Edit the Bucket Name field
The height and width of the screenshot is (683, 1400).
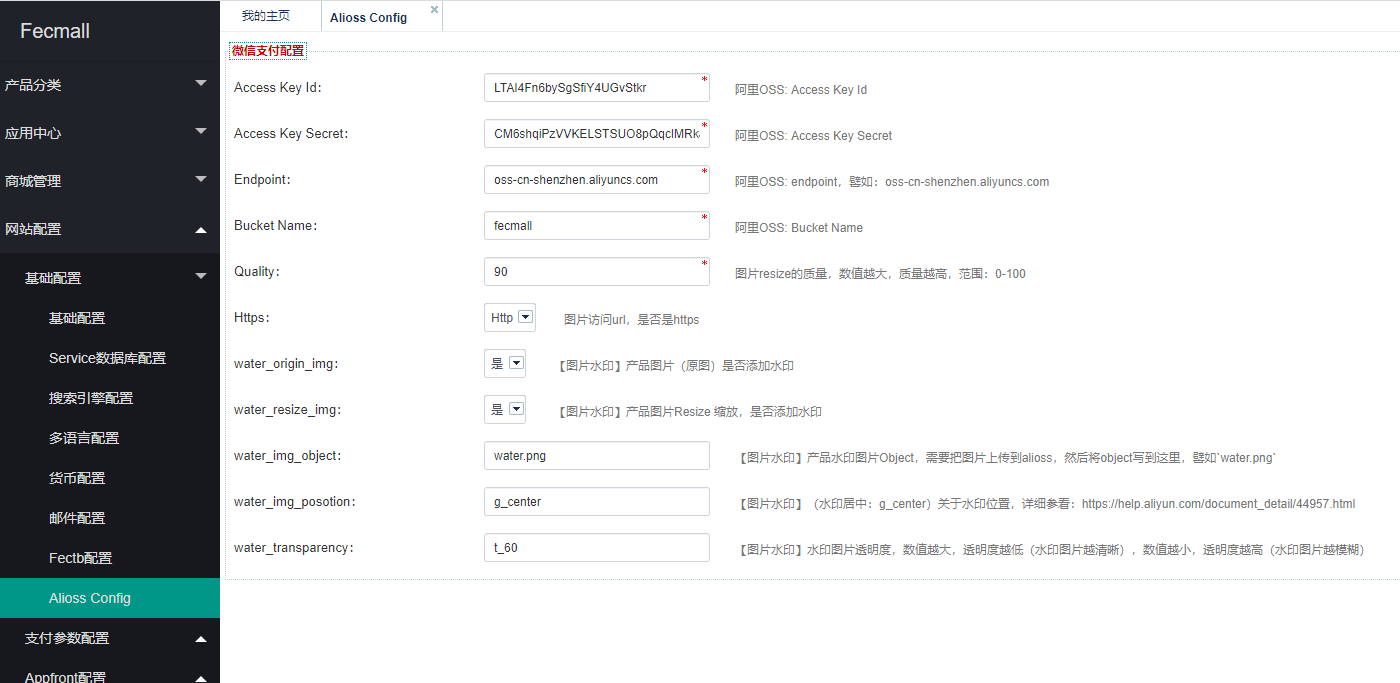pyautogui.click(x=597, y=225)
